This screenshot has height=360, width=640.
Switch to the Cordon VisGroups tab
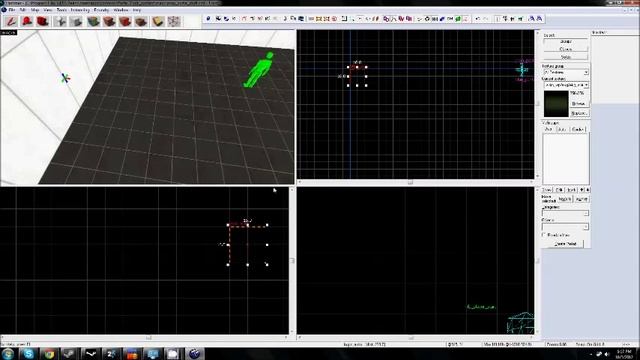578,129
